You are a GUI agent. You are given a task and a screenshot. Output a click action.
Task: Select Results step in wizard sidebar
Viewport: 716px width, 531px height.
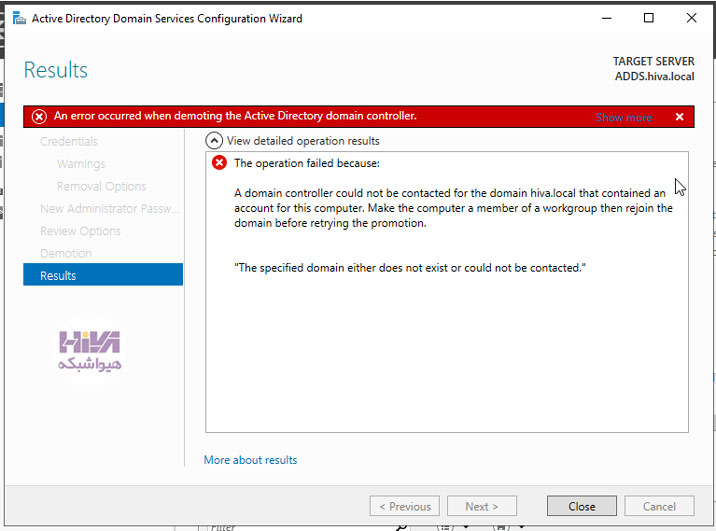tap(103, 275)
